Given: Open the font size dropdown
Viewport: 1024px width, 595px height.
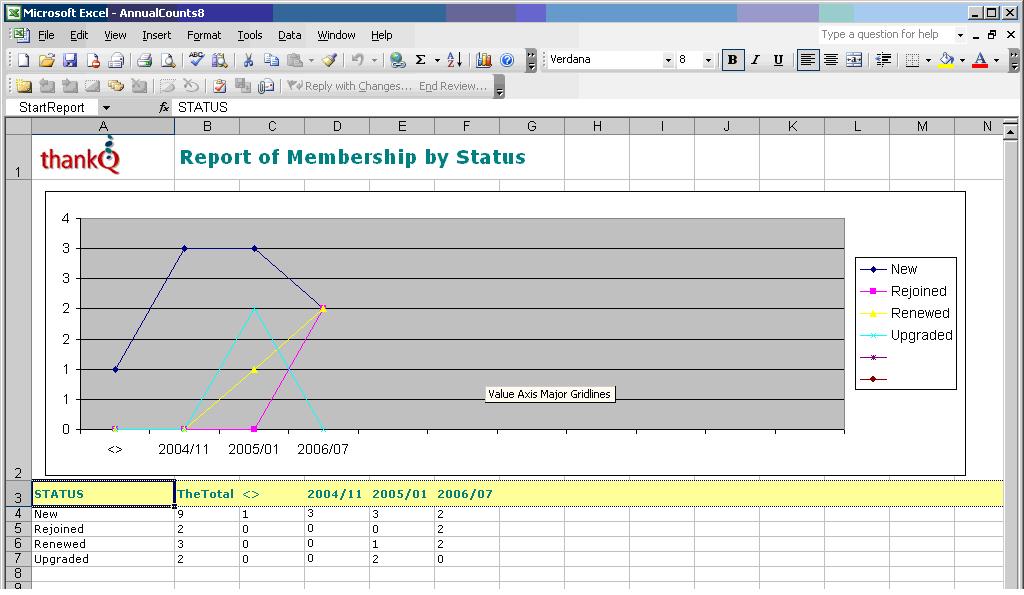Looking at the screenshot, I should [708, 60].
